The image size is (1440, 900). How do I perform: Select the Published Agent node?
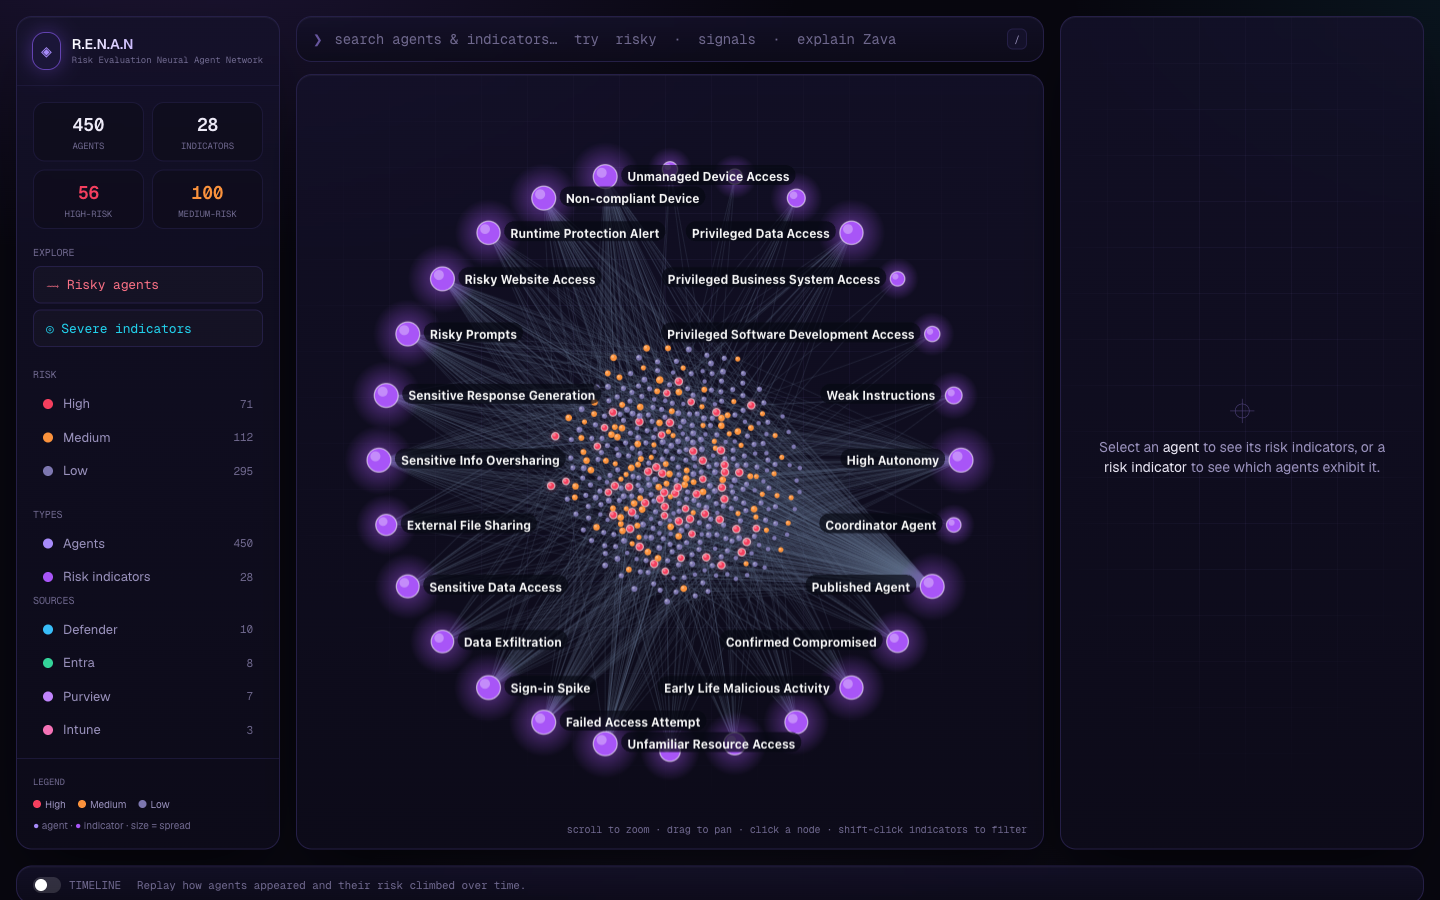click(932, 587)
